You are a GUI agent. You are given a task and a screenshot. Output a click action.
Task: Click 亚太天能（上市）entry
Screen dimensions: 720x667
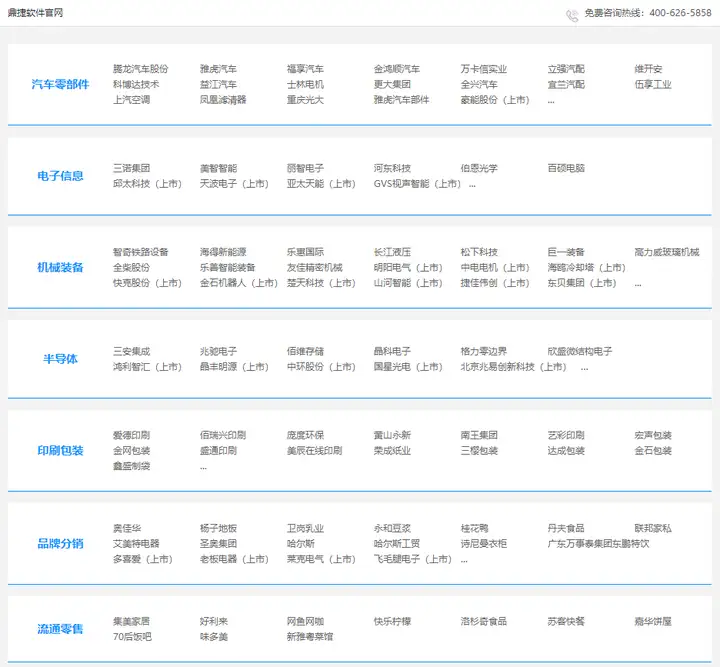pos(321,184)
